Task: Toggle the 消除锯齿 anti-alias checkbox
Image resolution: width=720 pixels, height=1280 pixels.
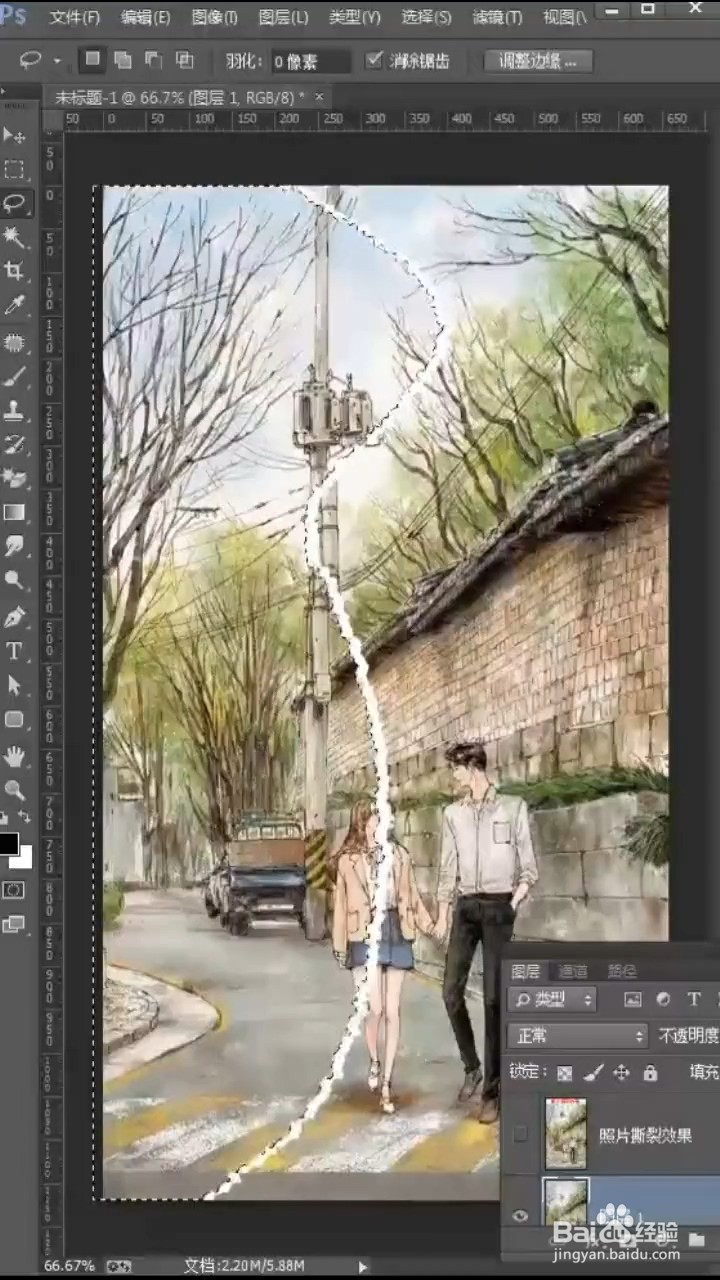Action: 374,60
